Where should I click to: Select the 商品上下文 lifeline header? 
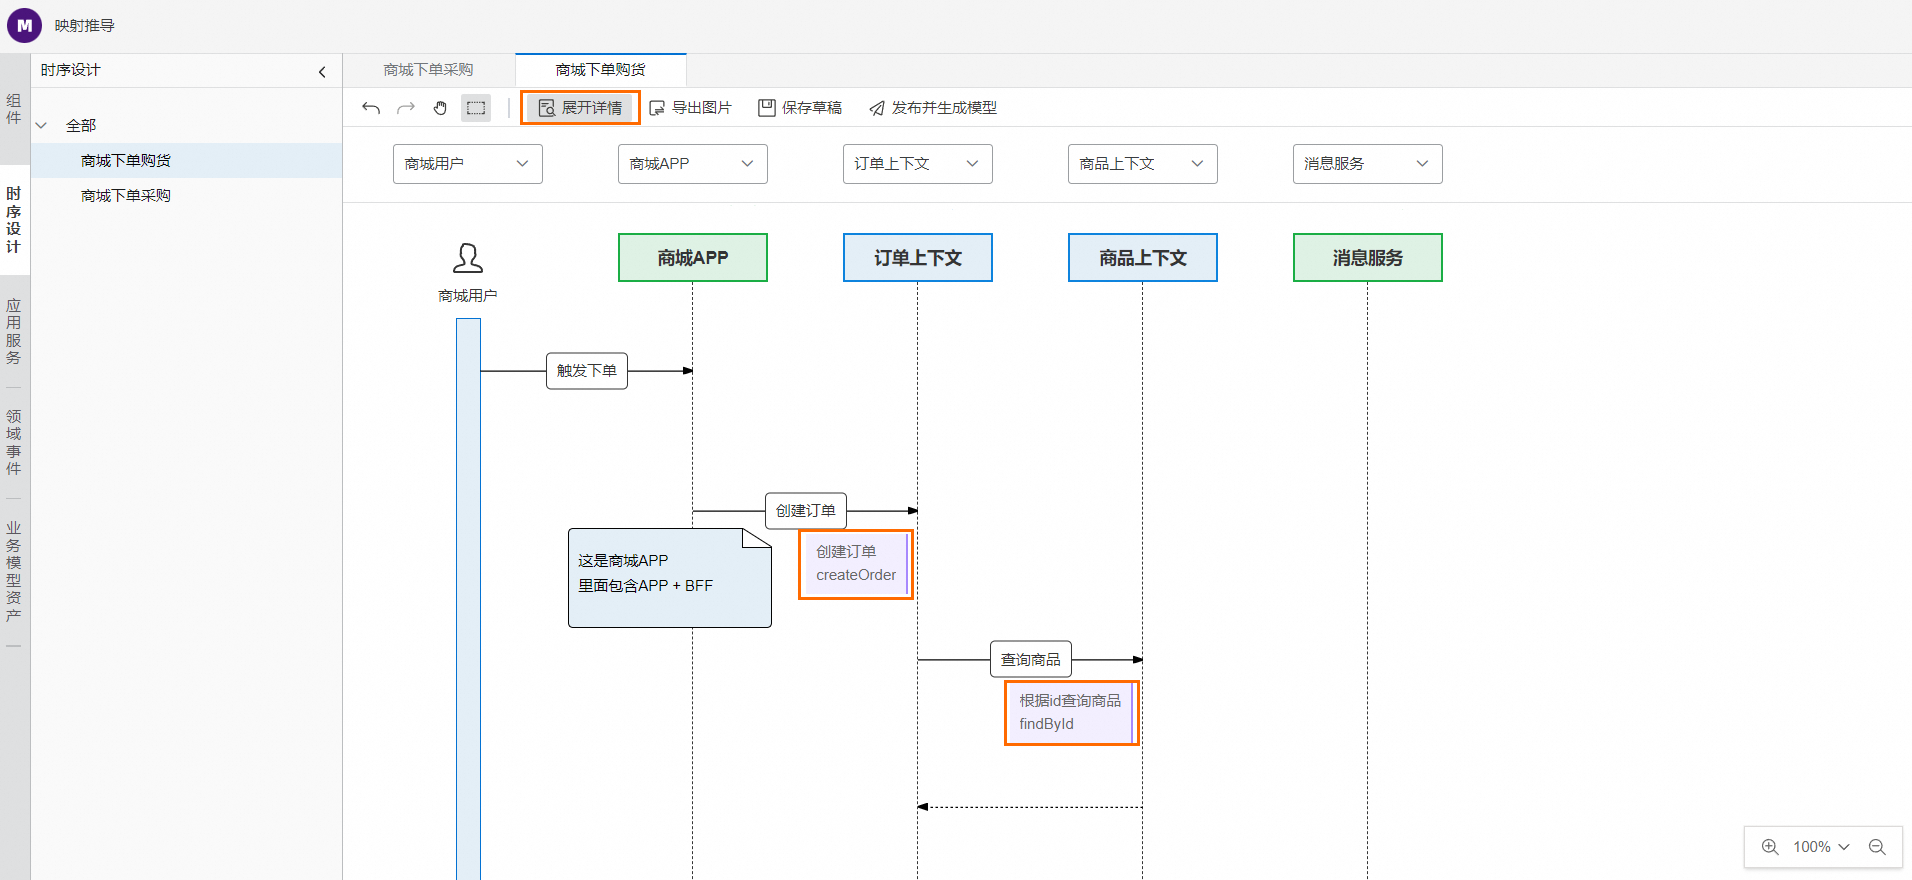point(1143,258)
